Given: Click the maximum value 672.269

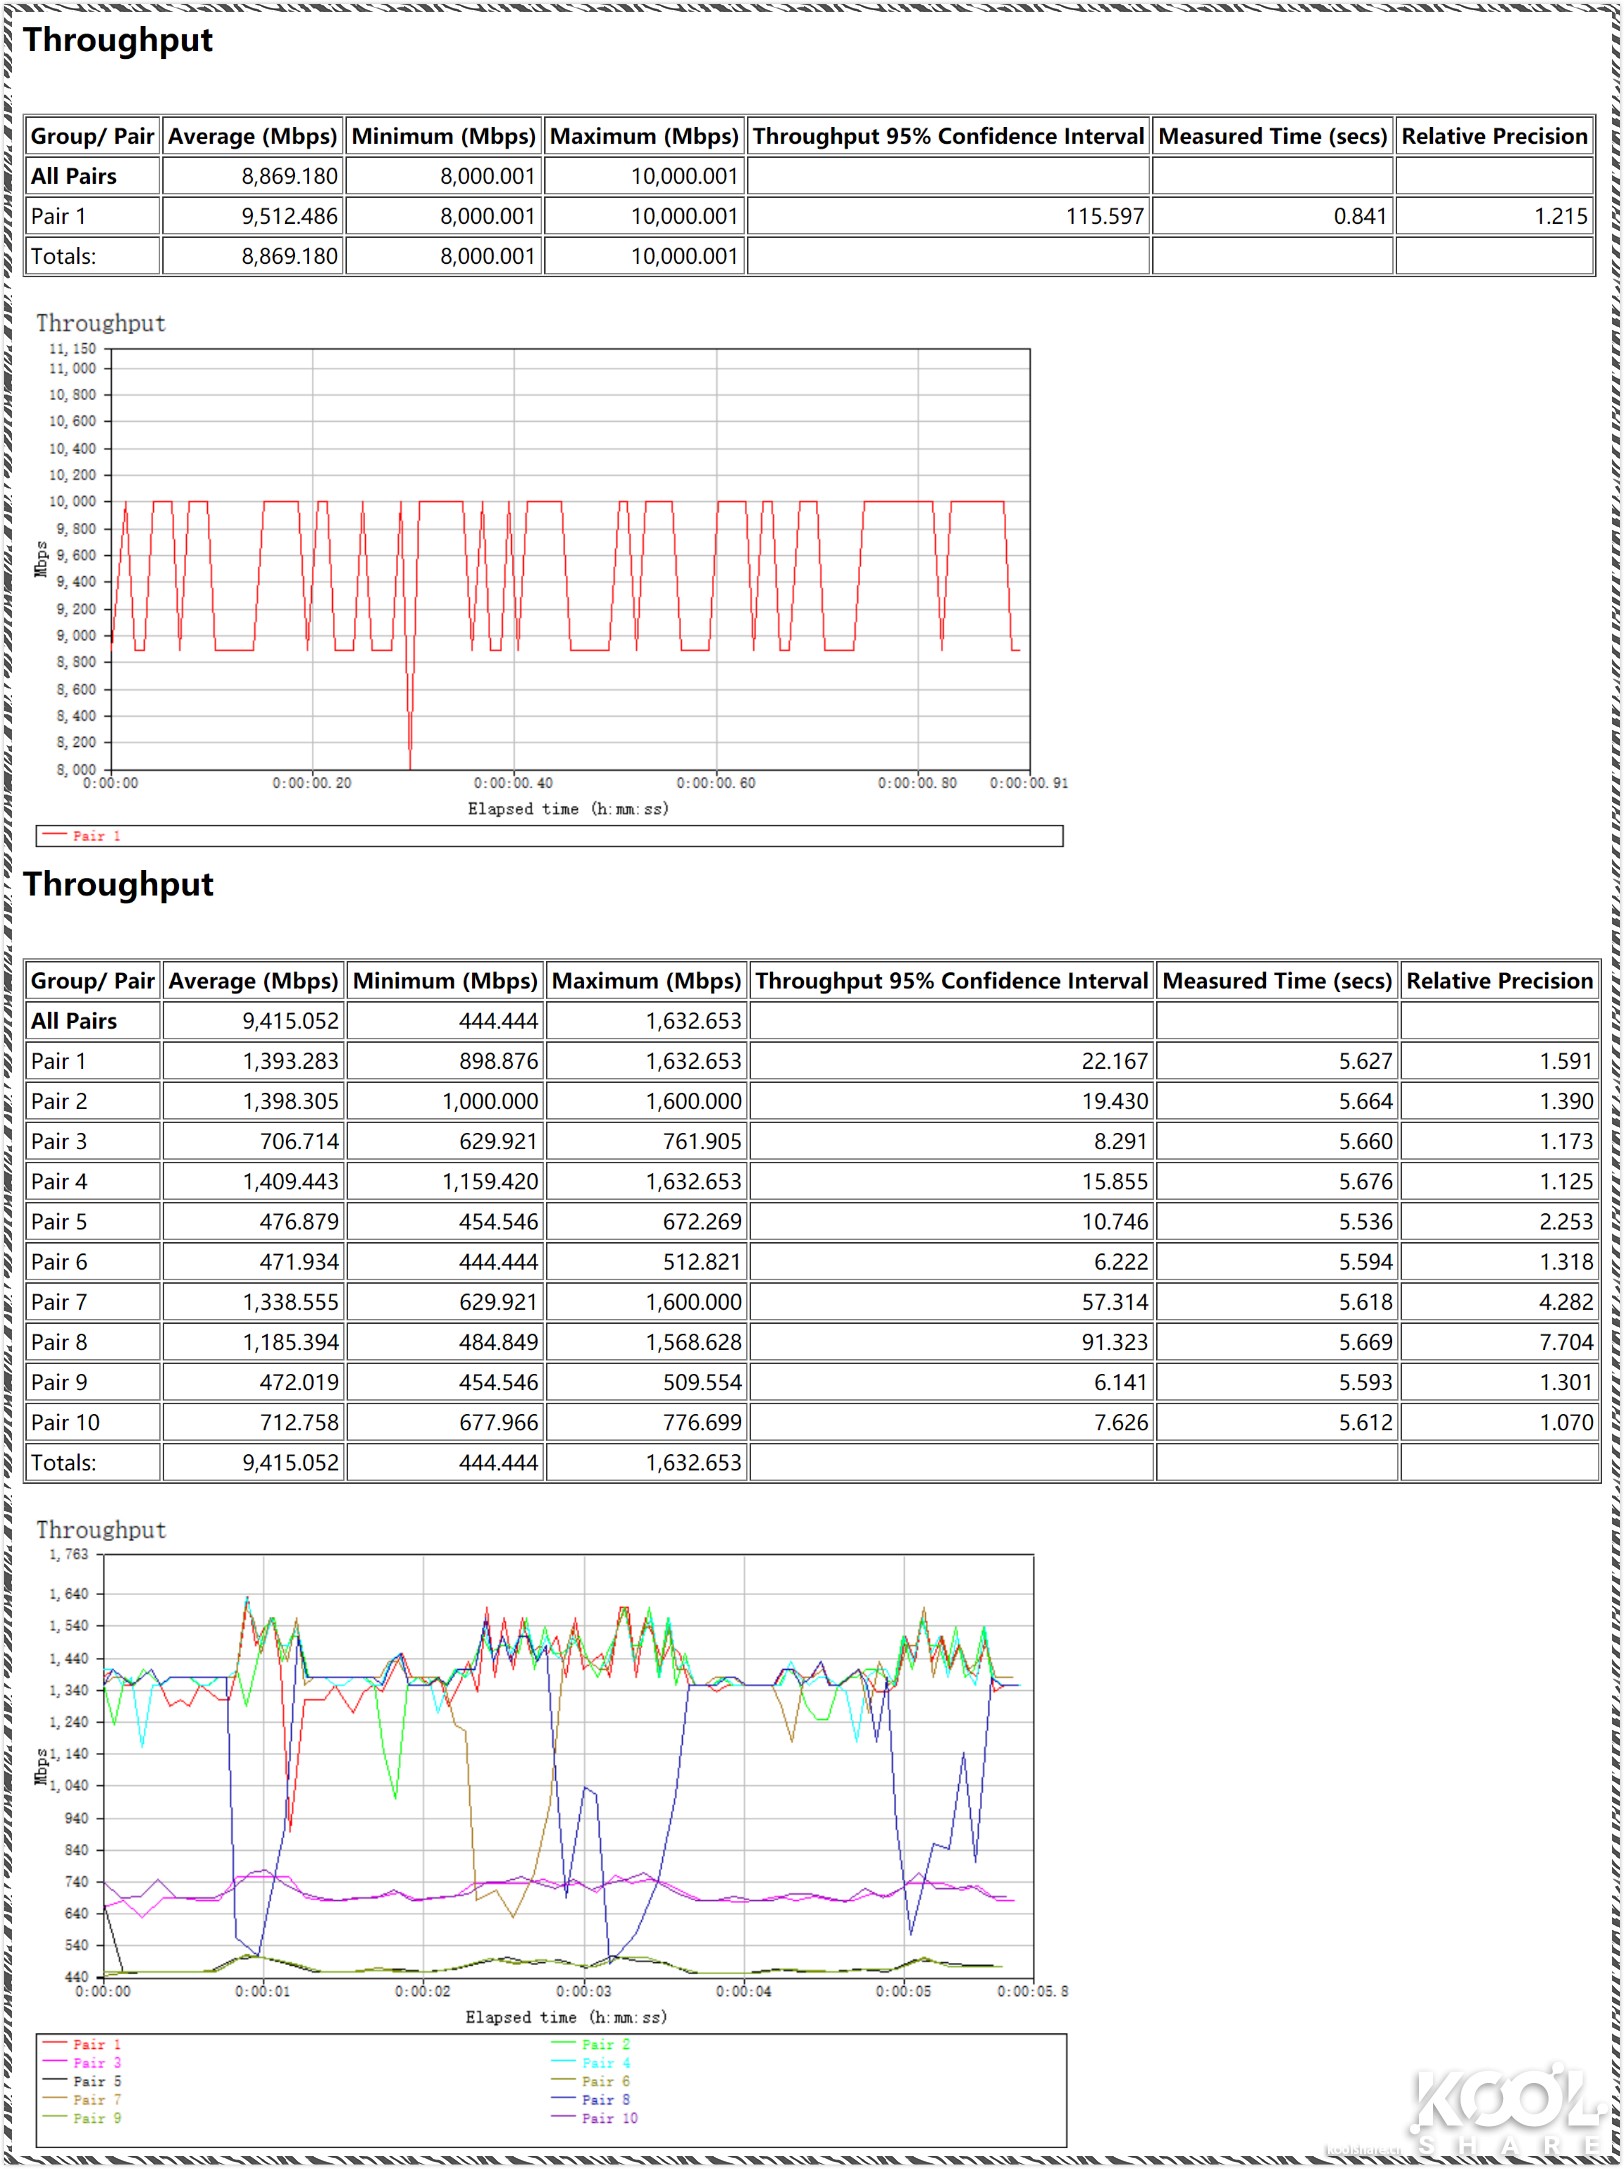Looking at the screenshot, I should tap(702, 1221).
